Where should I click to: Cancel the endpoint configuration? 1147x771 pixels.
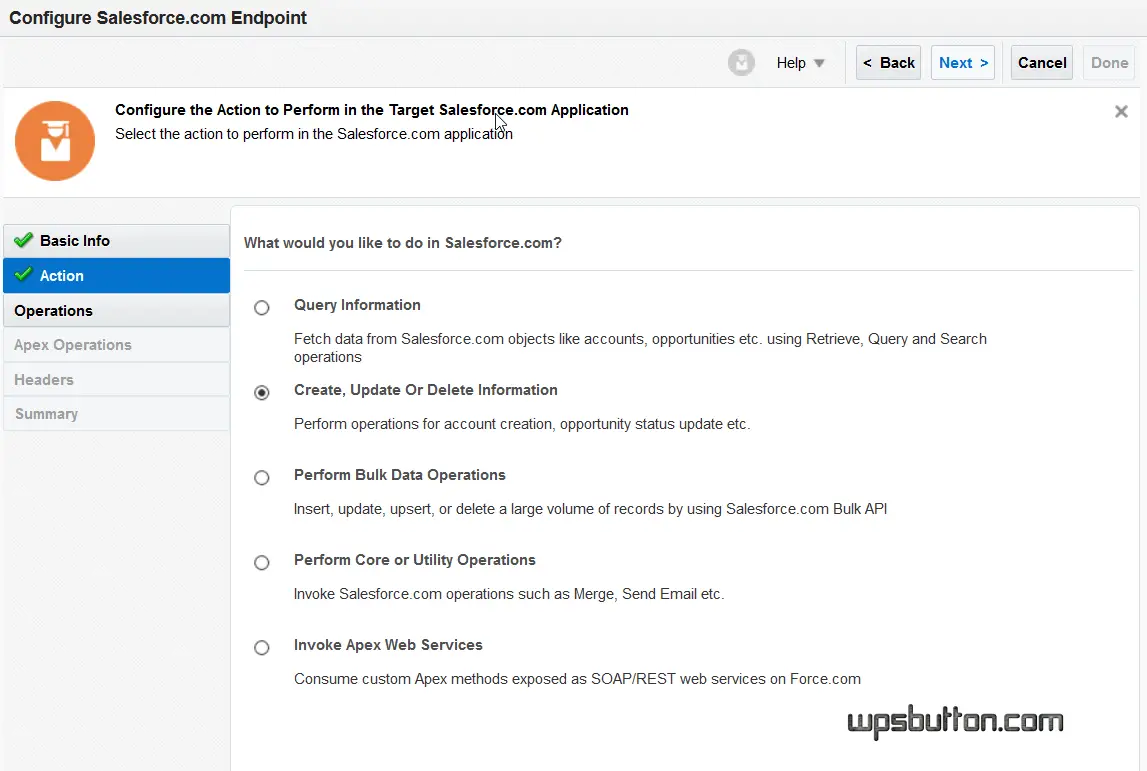tap(1042, 63)
